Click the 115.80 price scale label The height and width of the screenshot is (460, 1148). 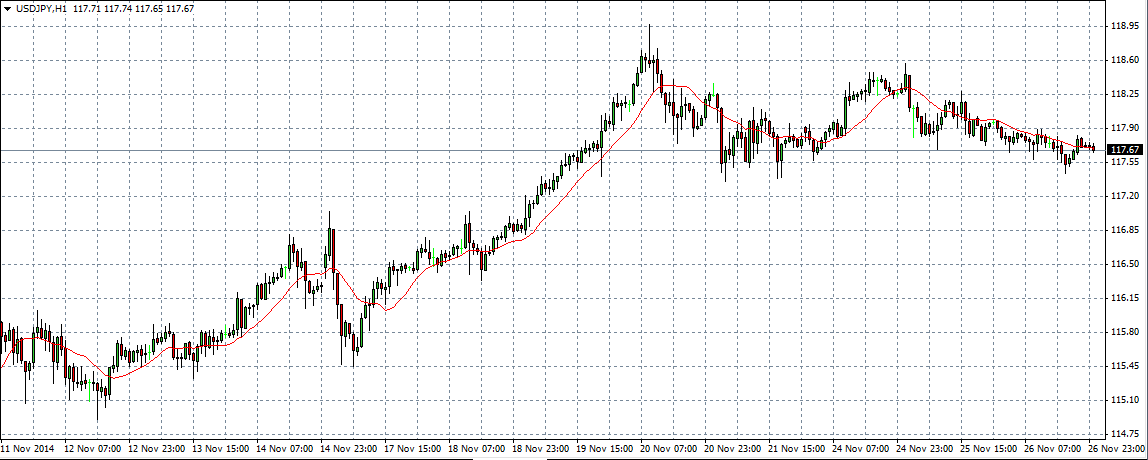pos(1125,332)
